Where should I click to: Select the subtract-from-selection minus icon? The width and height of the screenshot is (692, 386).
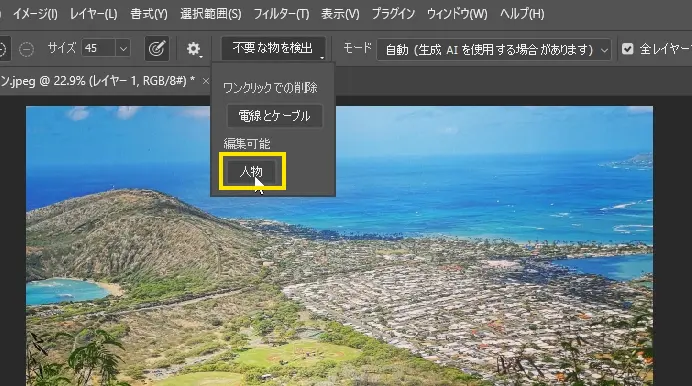click(26, 49)
